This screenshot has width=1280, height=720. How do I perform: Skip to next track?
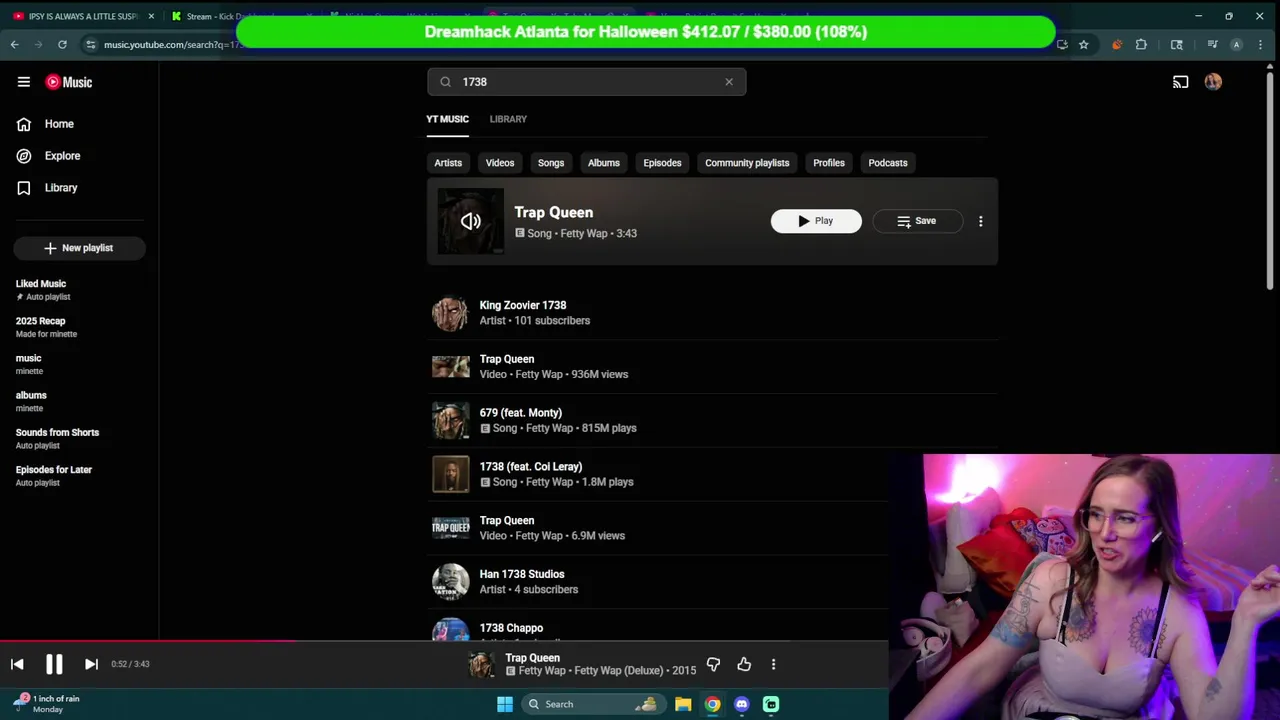[91, 664]
